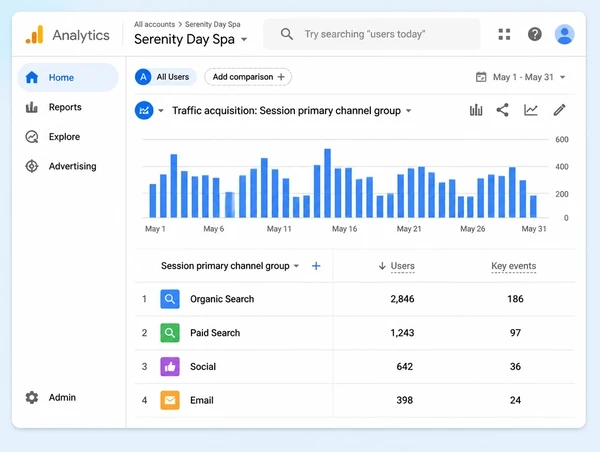This screenshot has width=600, height=452.
Task: Click the search field 'Try searching users today'
Action: (371, 34)
